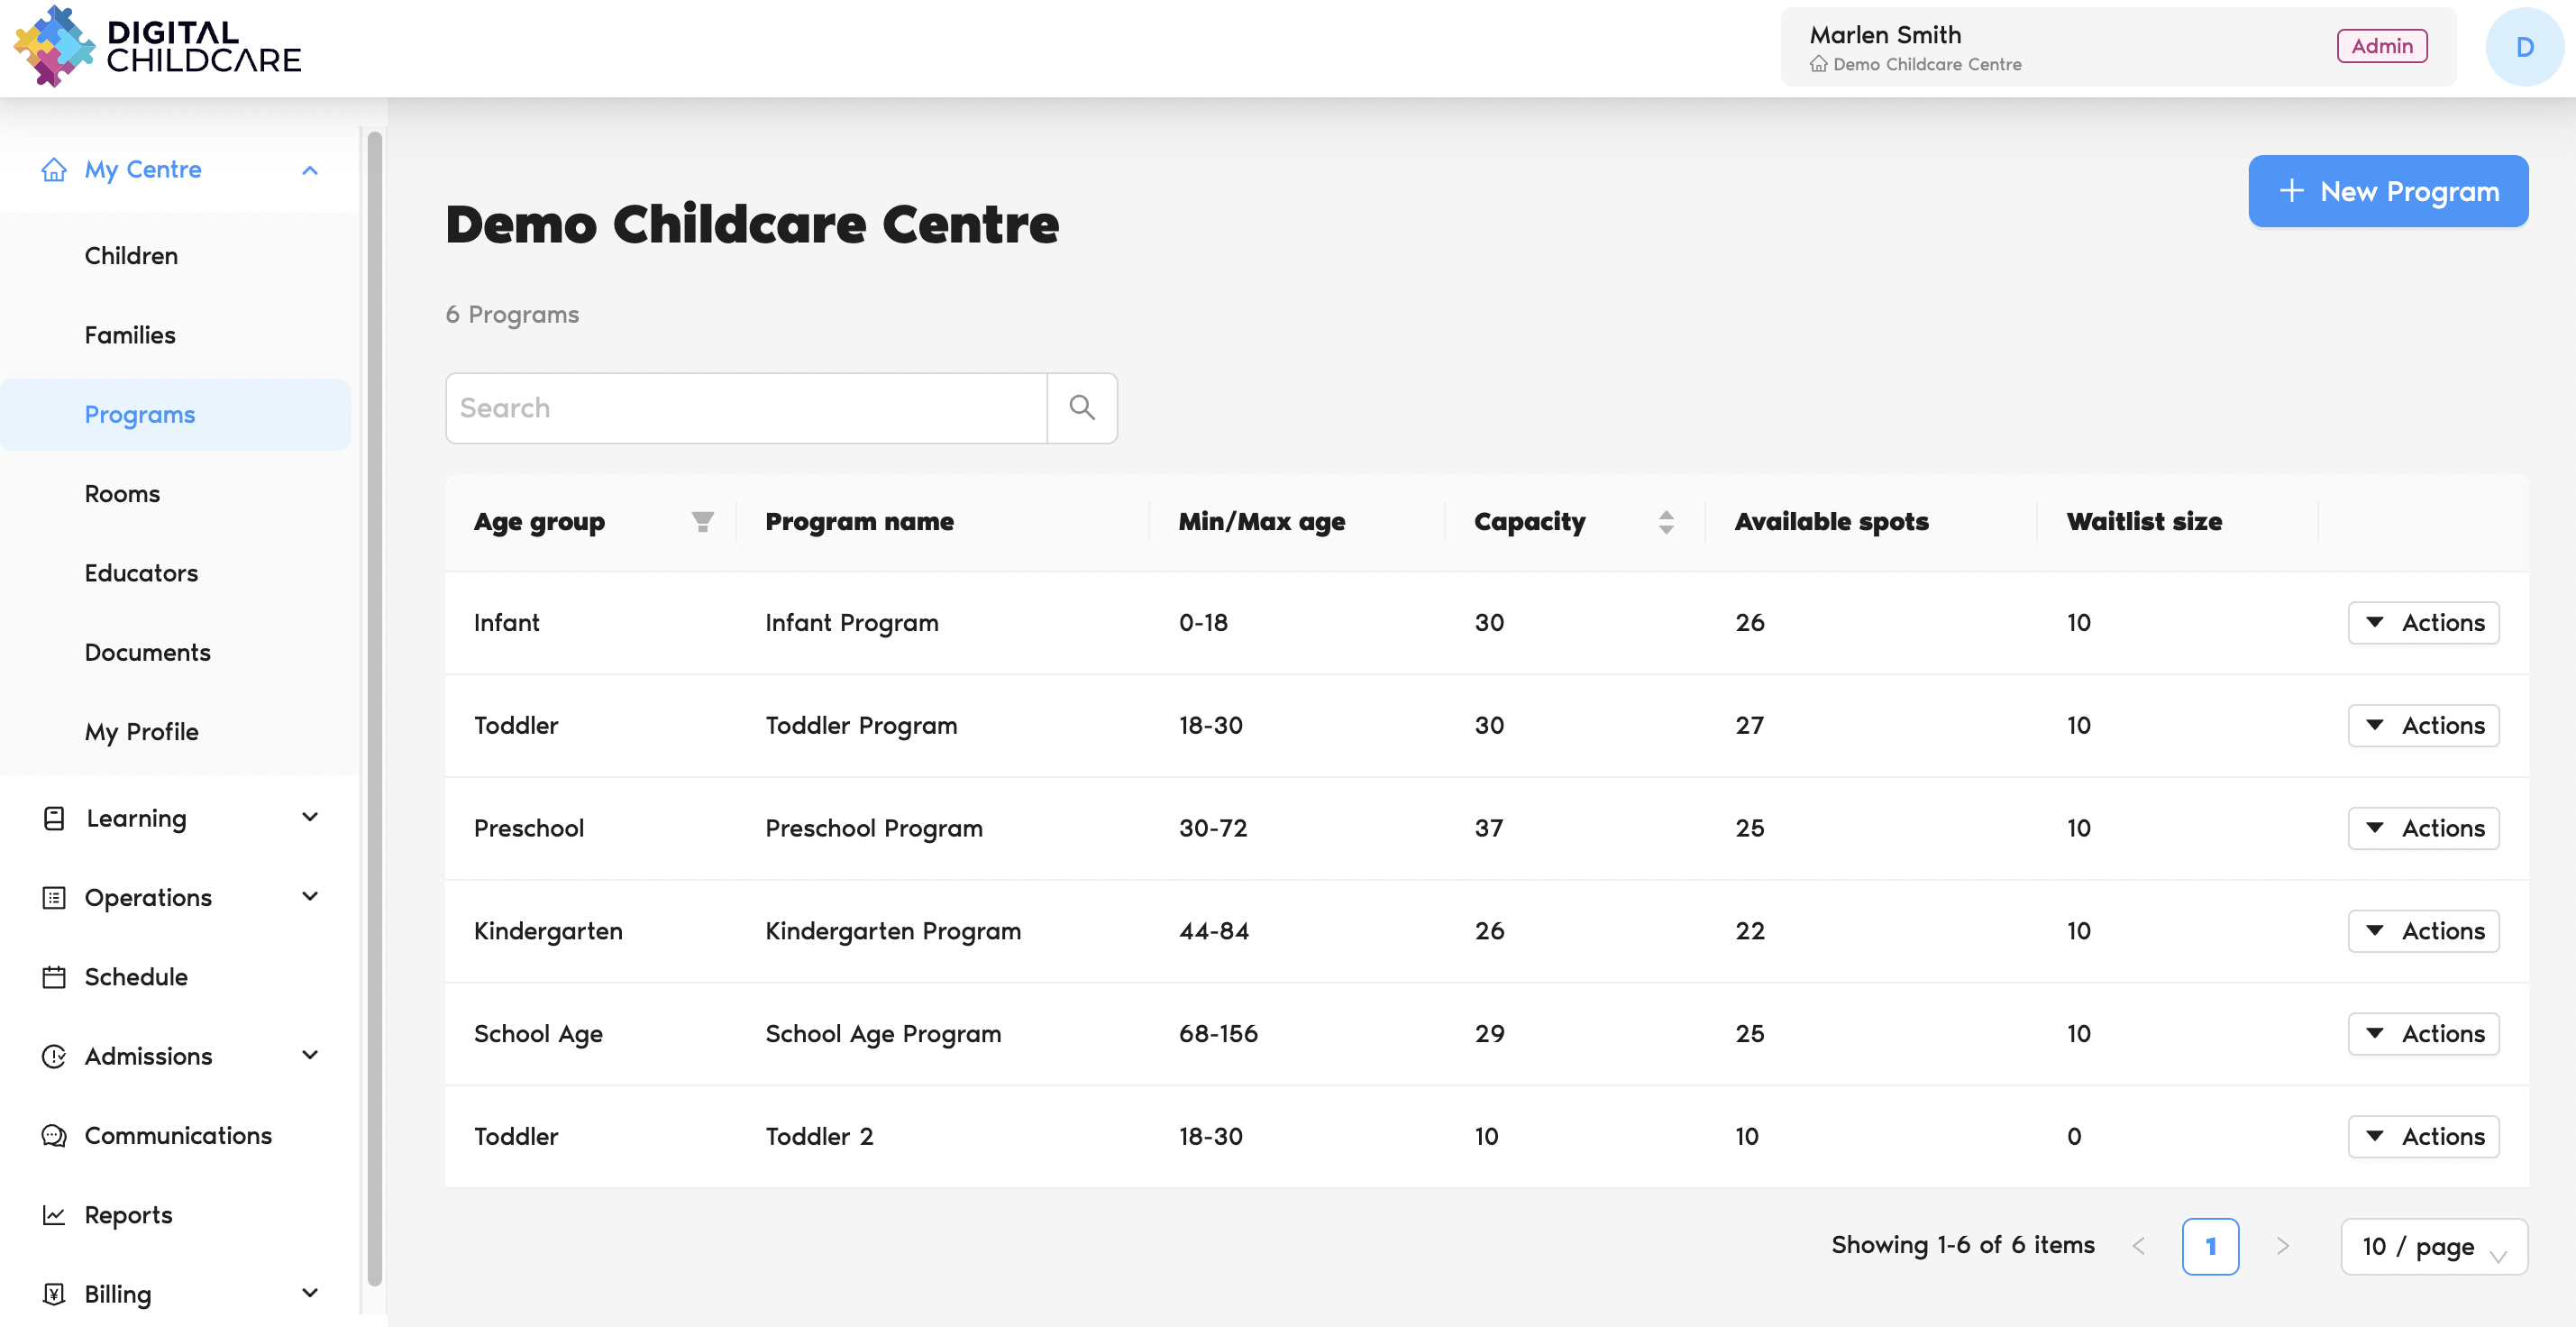The image size is (2576, 1327).
Task: Open the Age group filter icon
Action: 702,521
